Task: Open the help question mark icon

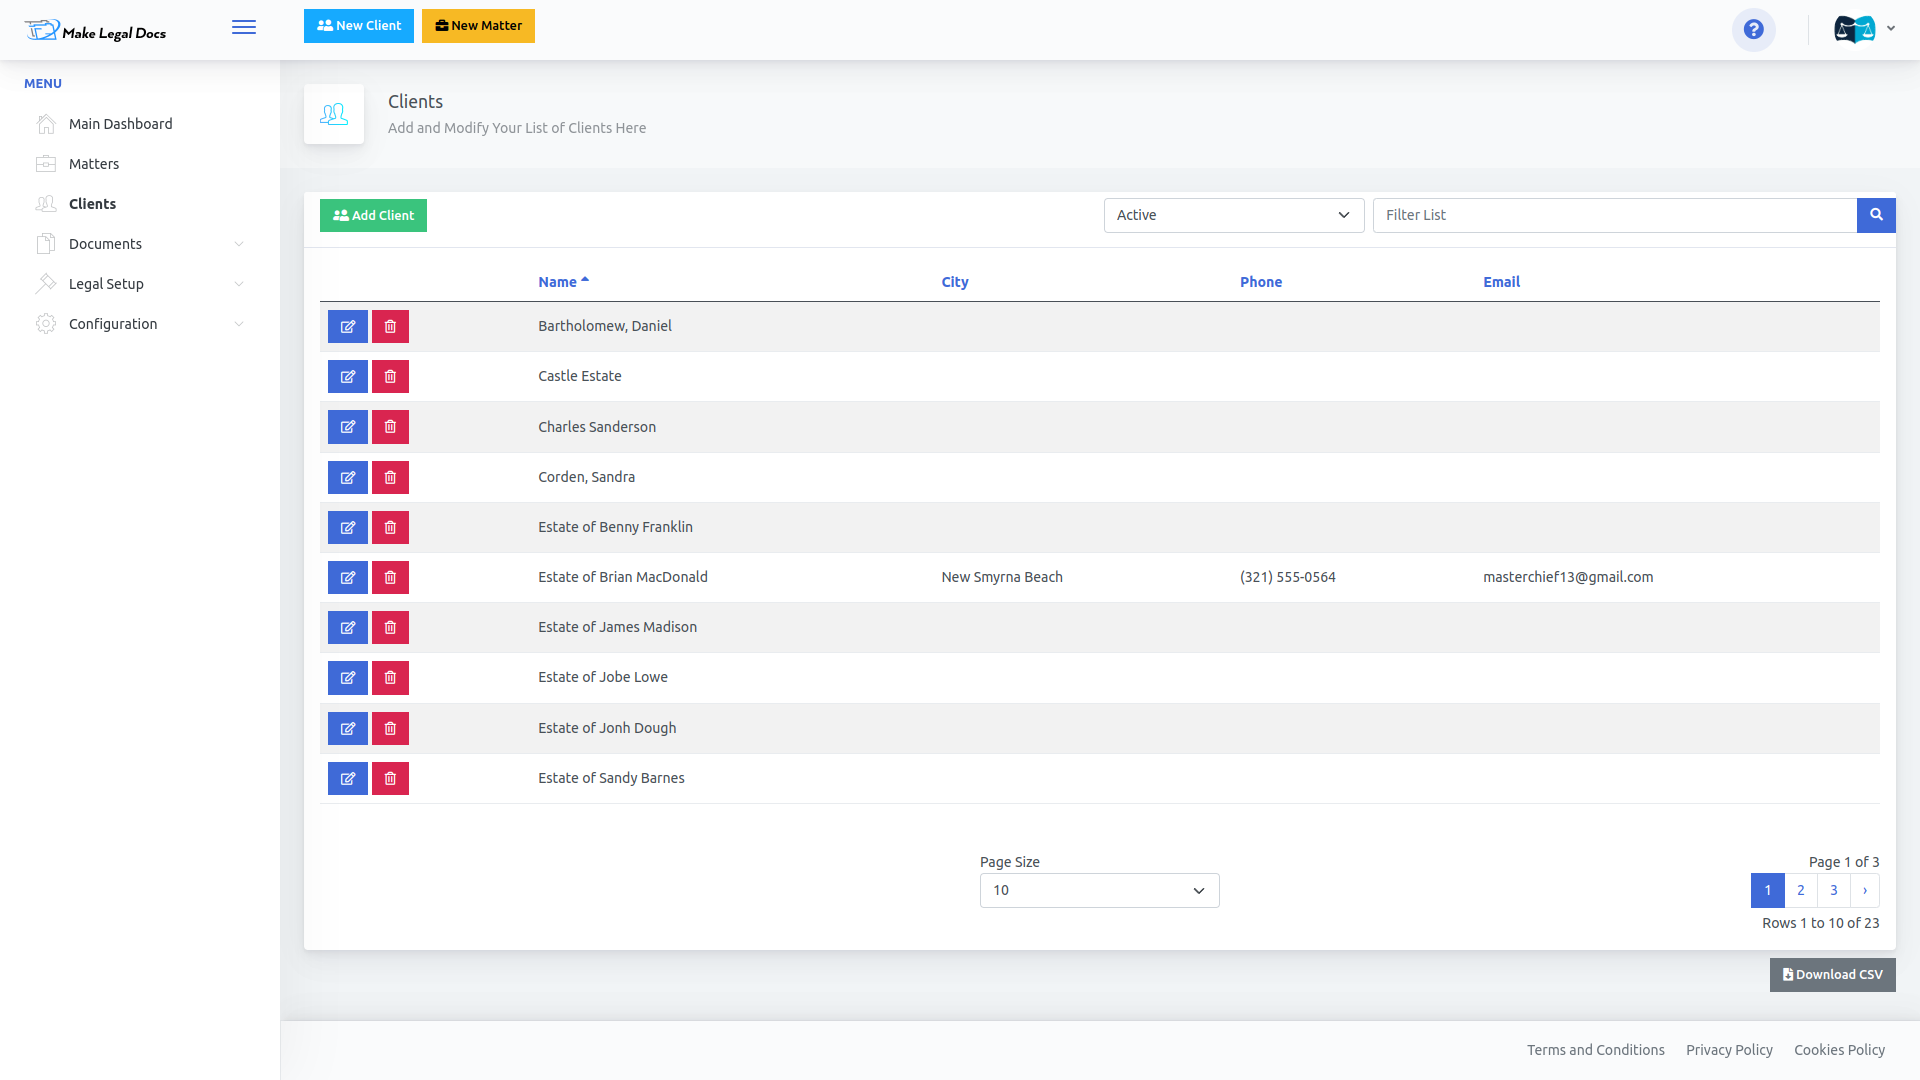Action: (x=1753, y=30)
